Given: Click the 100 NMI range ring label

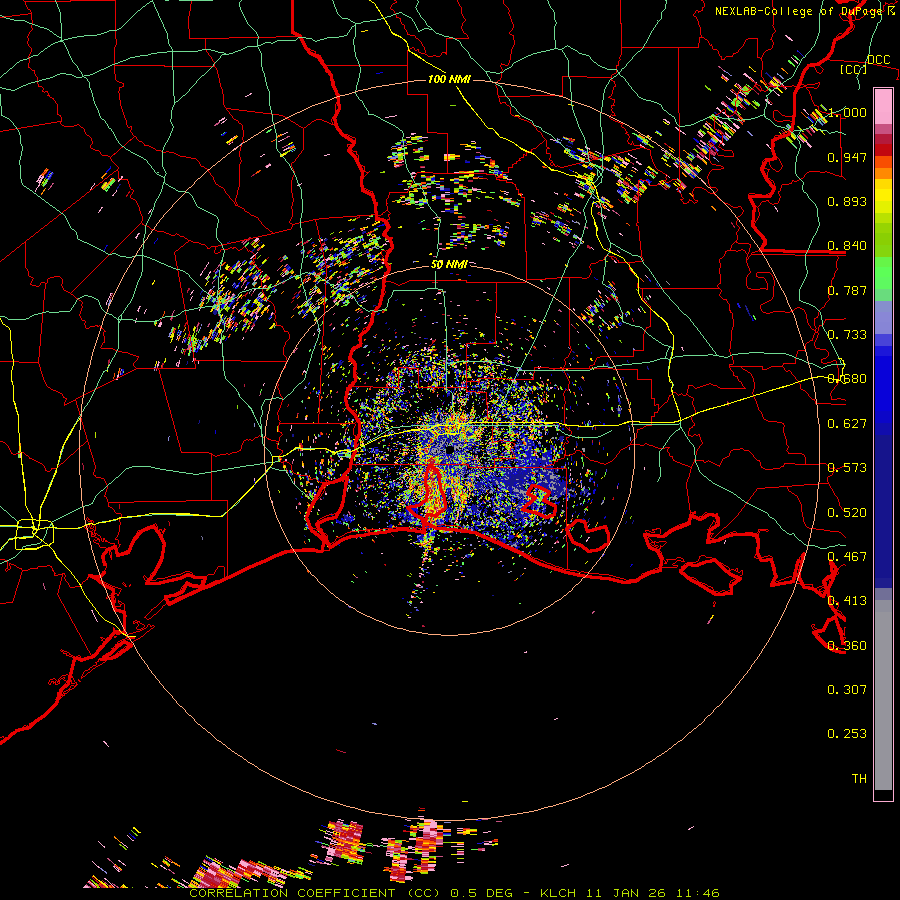Looking at the screenshot, I should pyautogui.click(x=449, y=79).
